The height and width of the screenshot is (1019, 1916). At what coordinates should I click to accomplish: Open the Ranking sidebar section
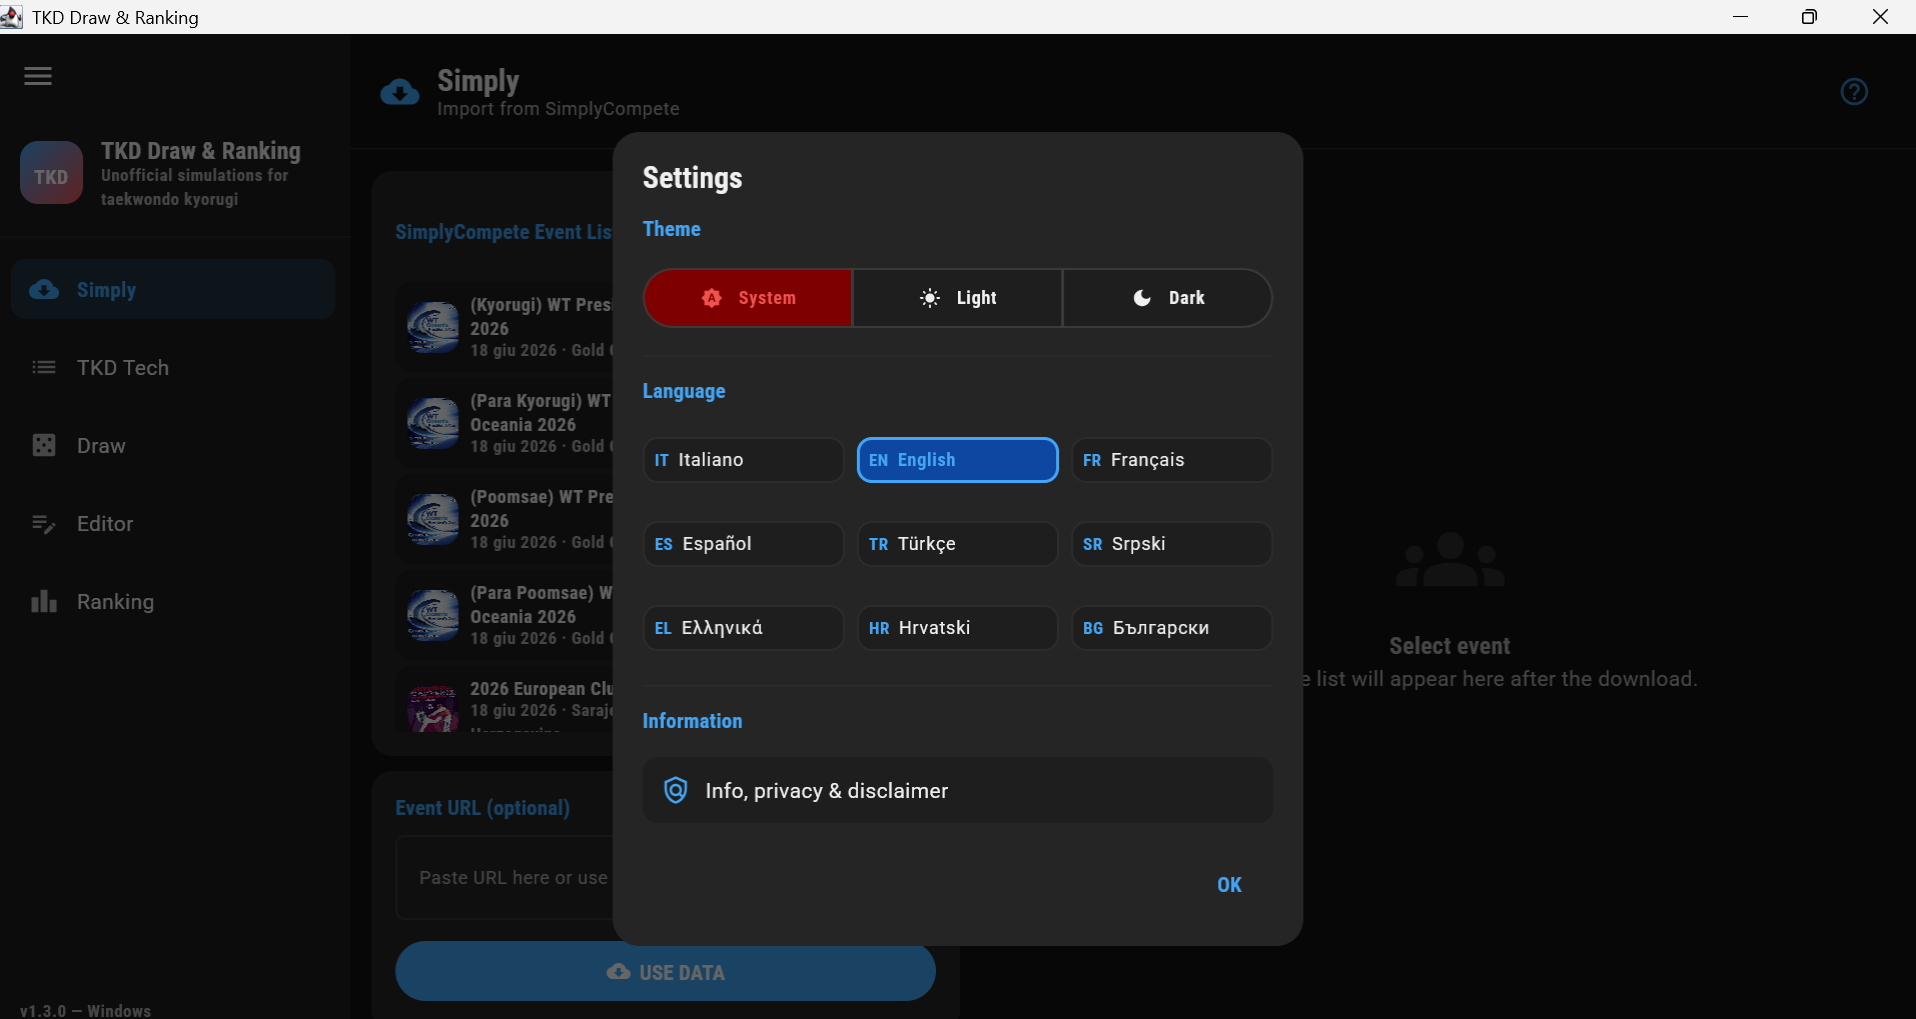pyautogui.click(x=173, y=602)
